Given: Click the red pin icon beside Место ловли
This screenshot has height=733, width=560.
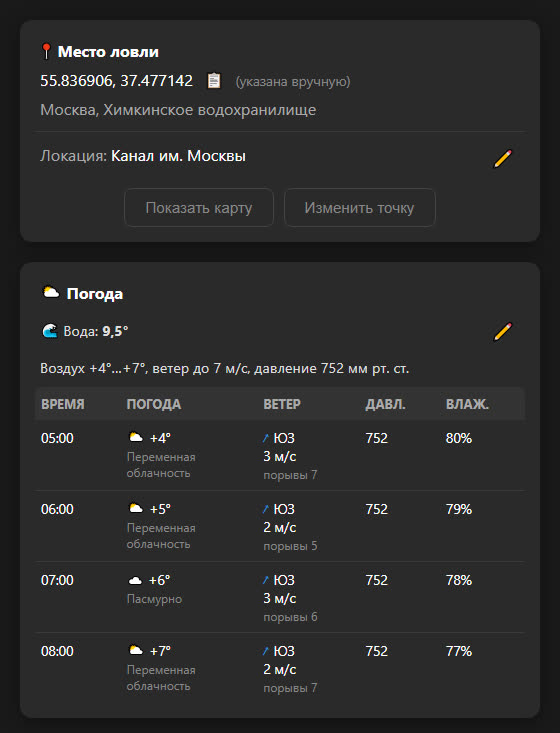Looking at the screenshot, I should coord(46,51).
